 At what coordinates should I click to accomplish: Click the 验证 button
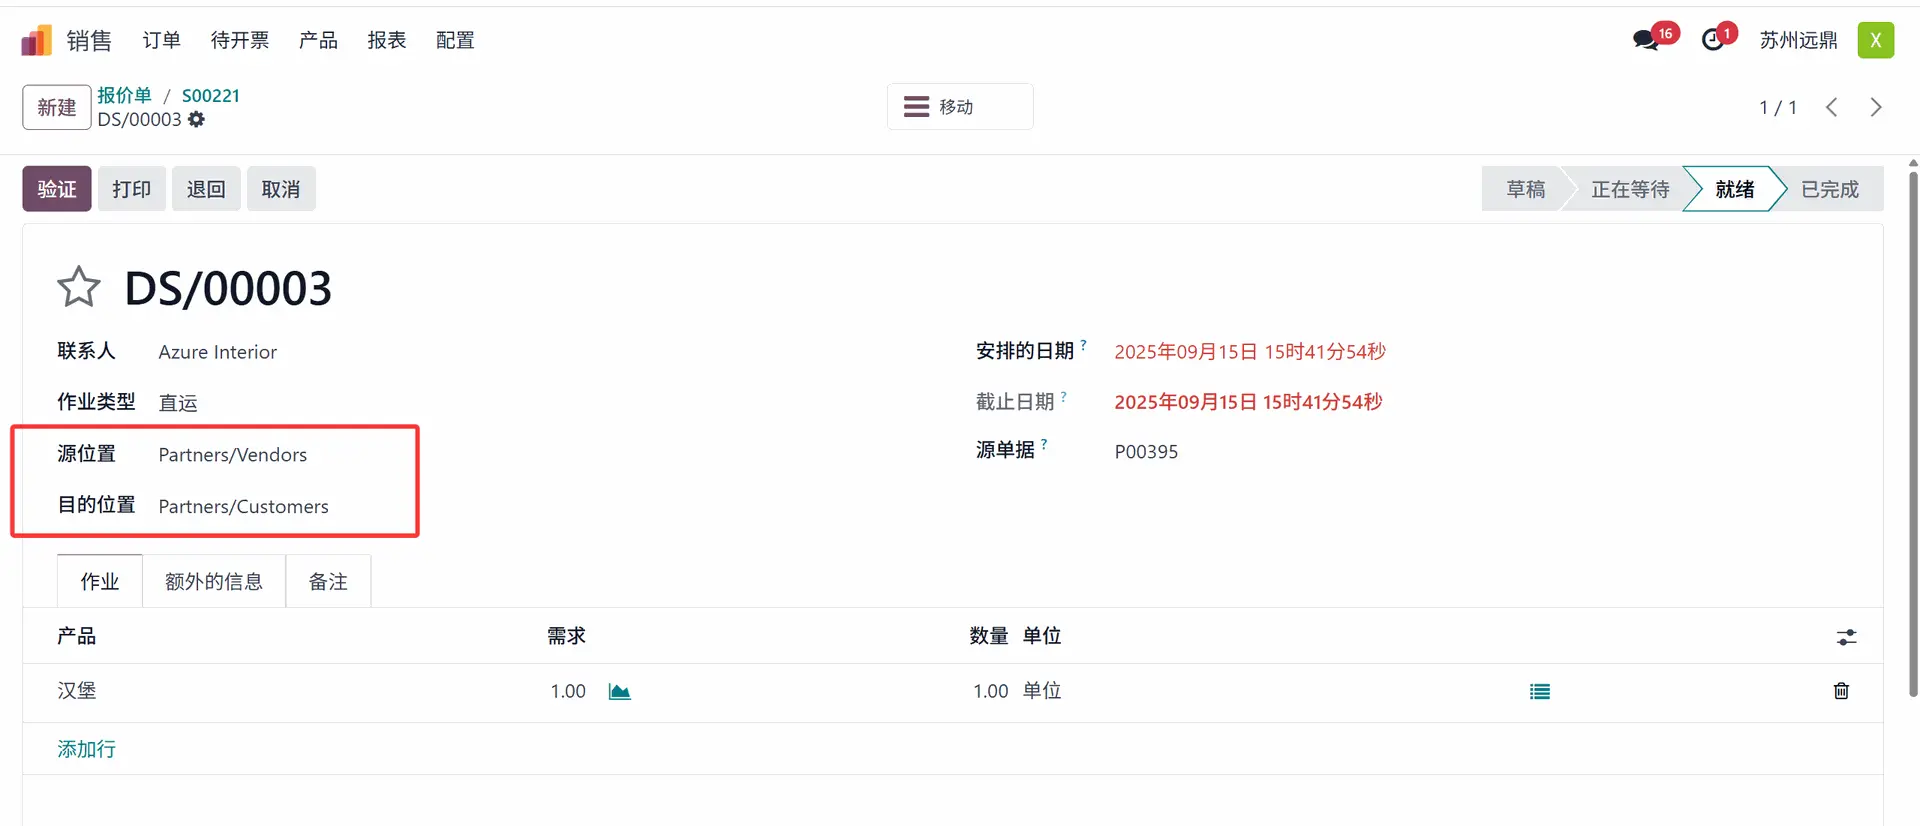coord(57,189)
